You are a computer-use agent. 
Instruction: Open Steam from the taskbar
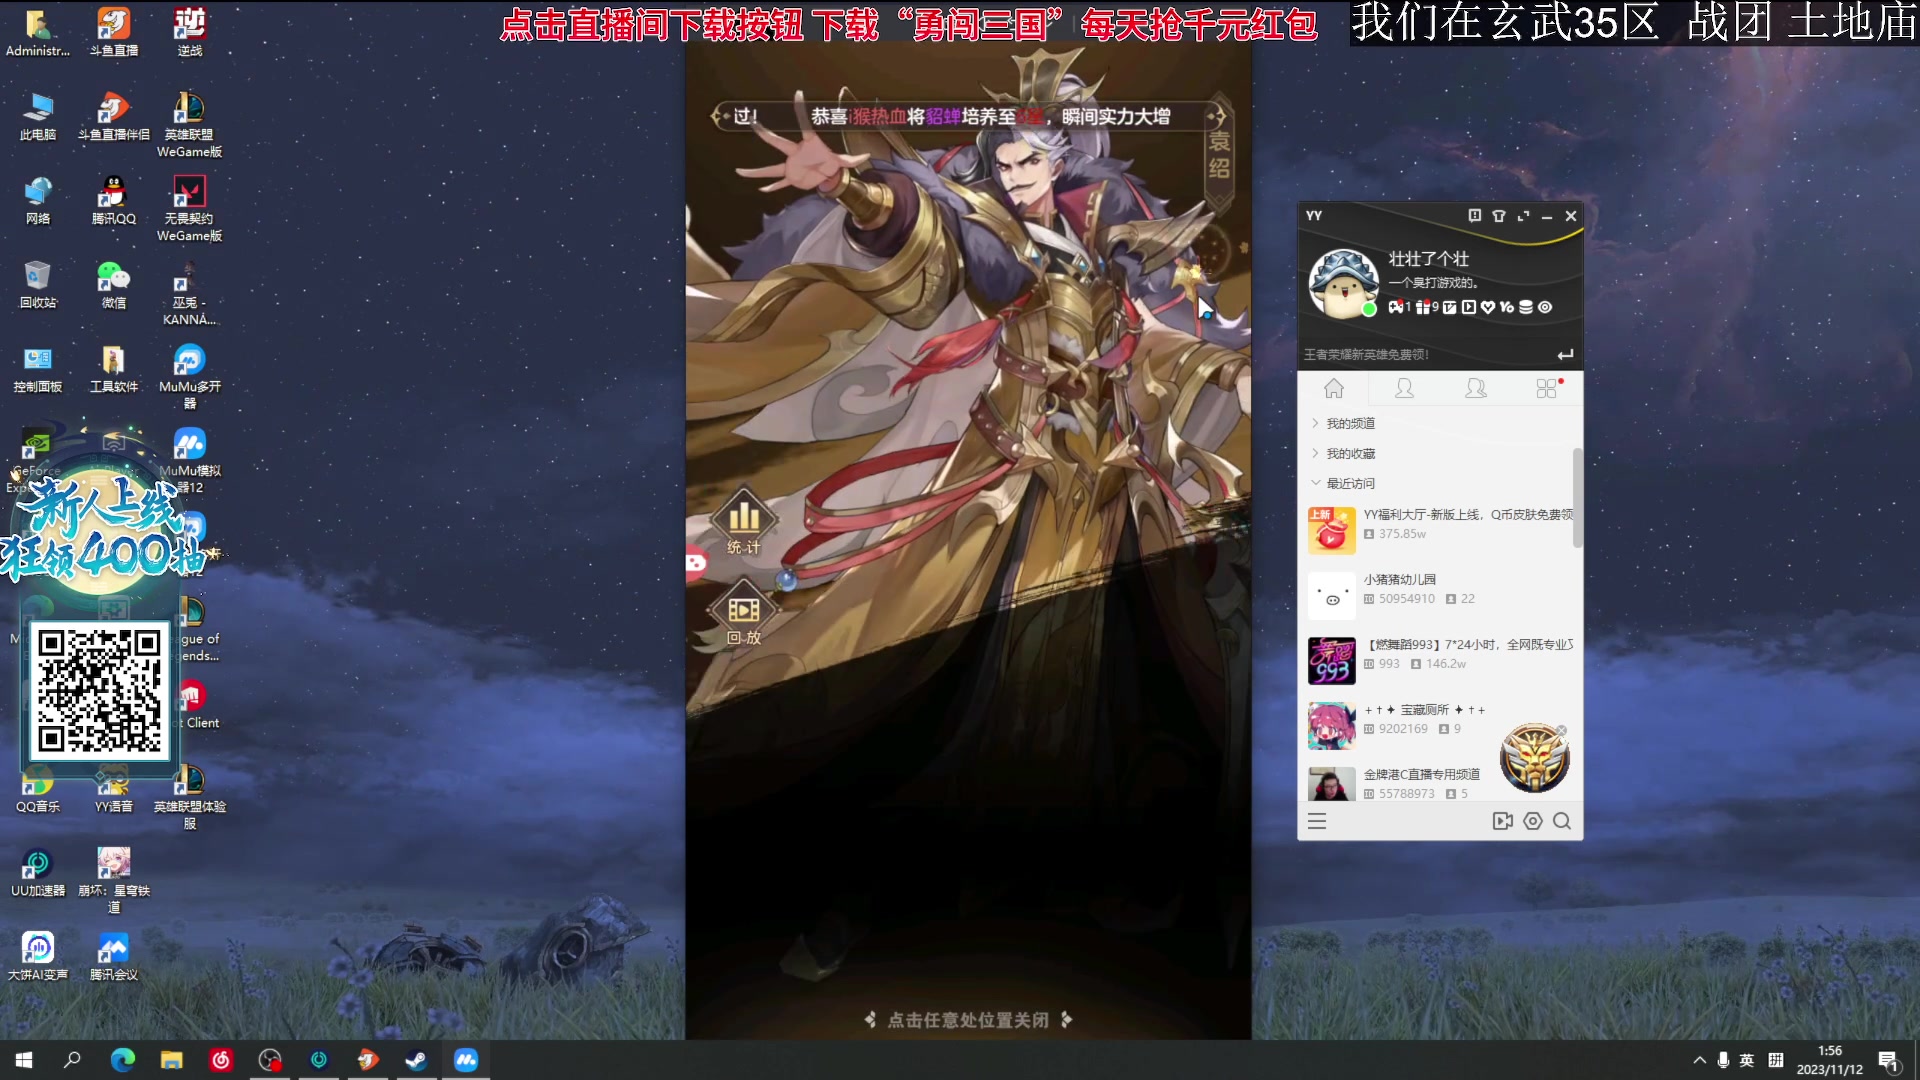pyautogui.click(x=416, y=1060)
